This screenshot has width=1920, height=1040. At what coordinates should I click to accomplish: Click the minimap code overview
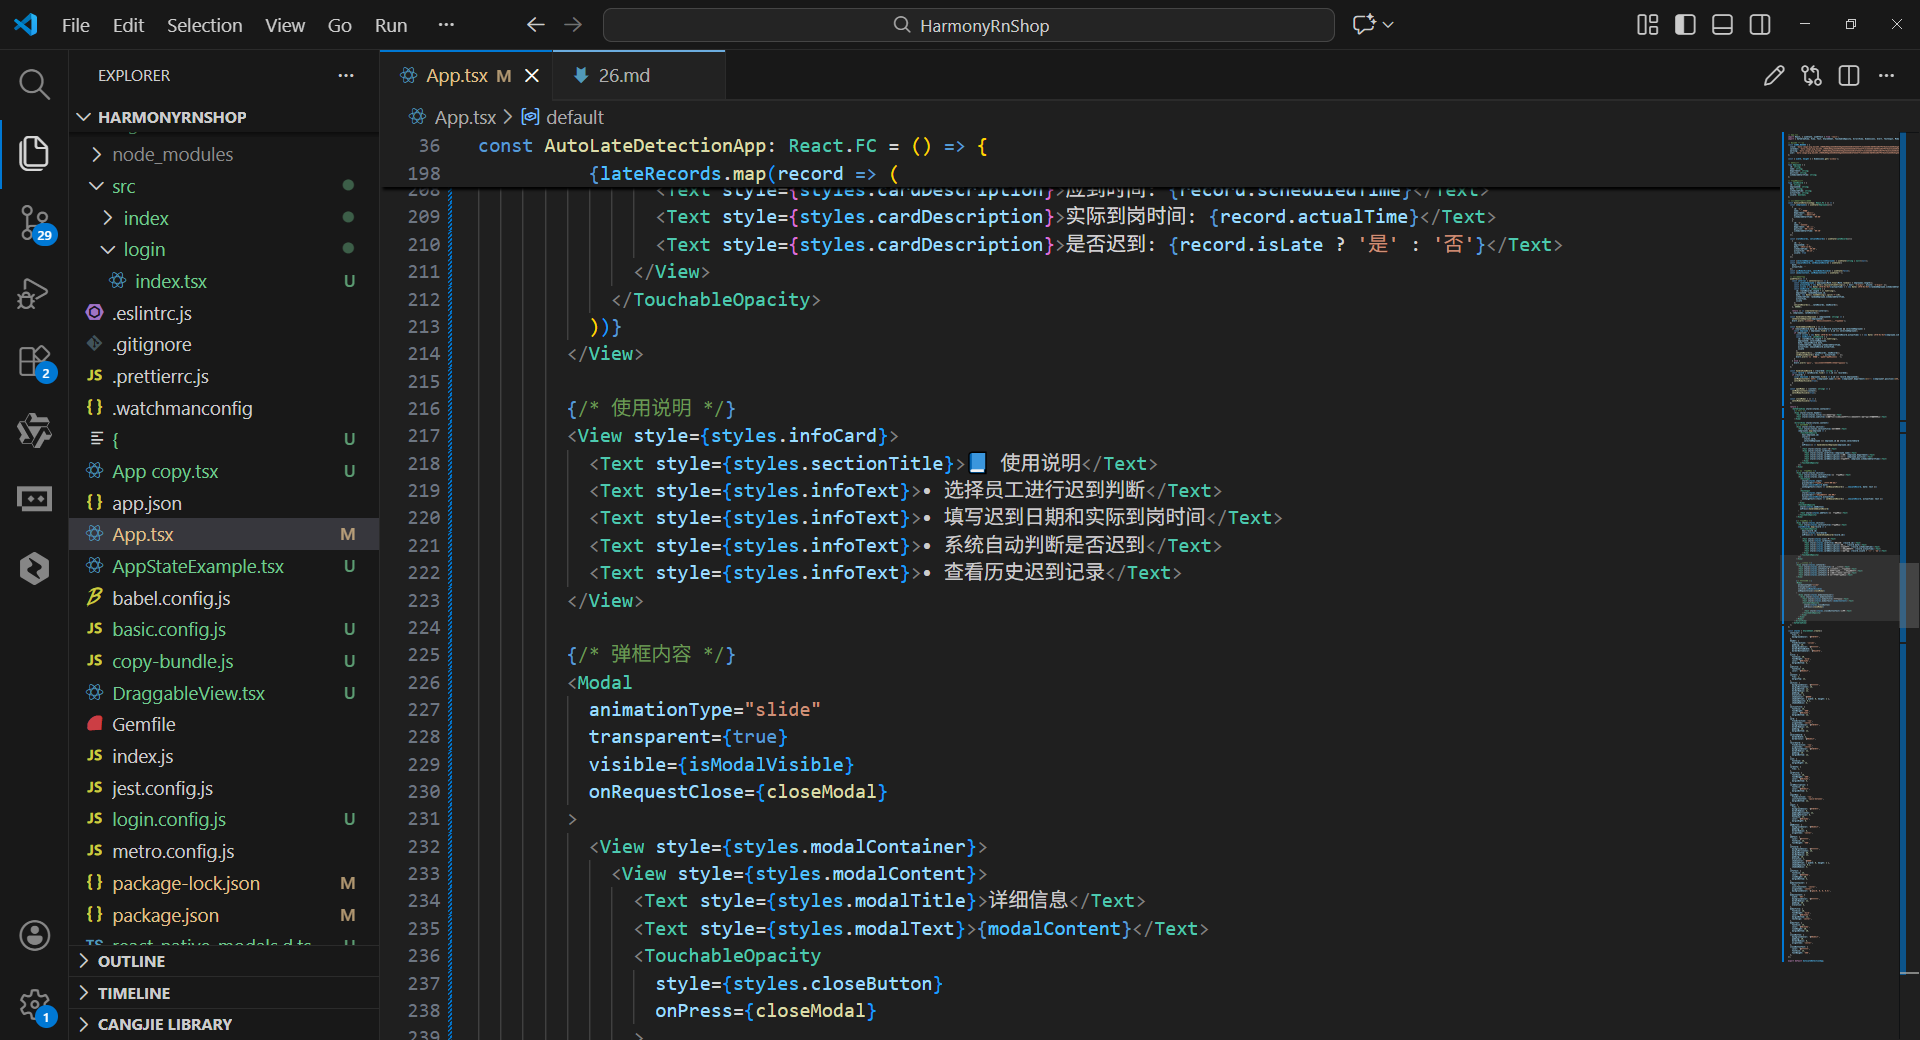click(1840, 547)
